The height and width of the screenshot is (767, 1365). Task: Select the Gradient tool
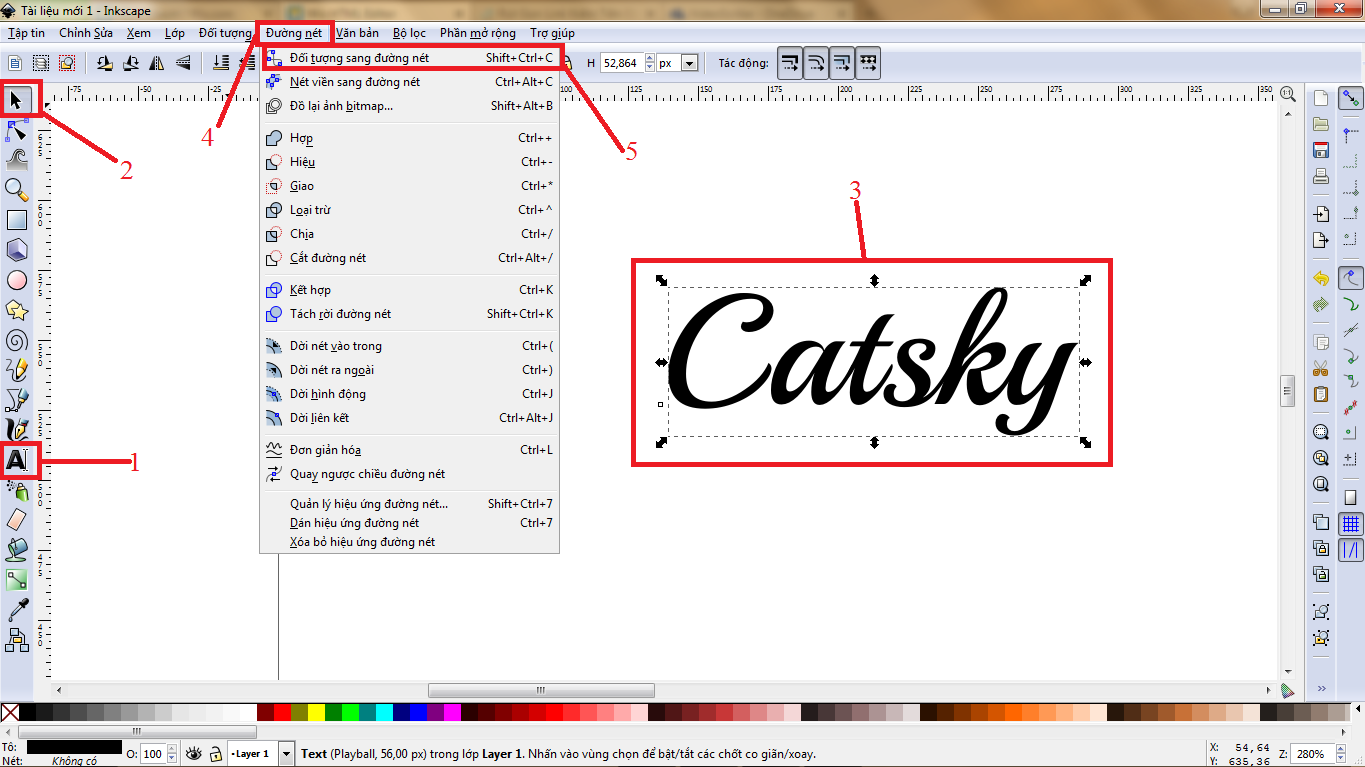point(17,578)
